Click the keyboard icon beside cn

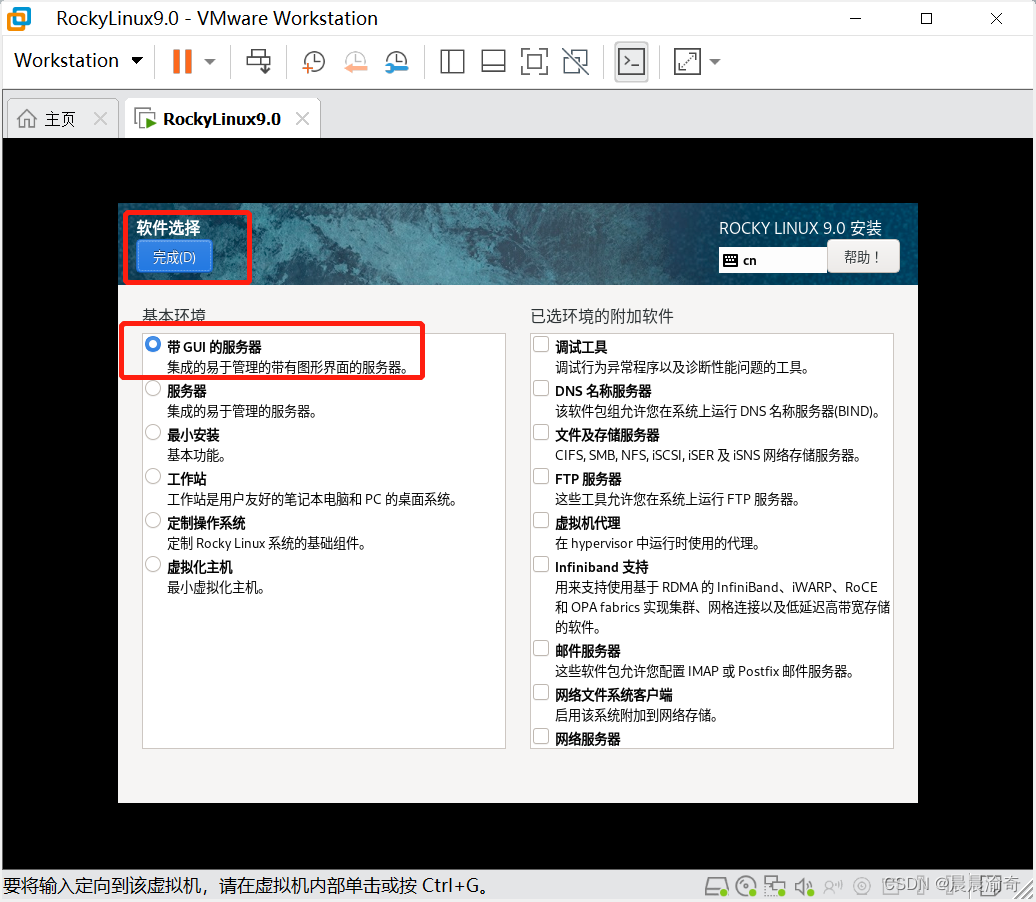730,260
